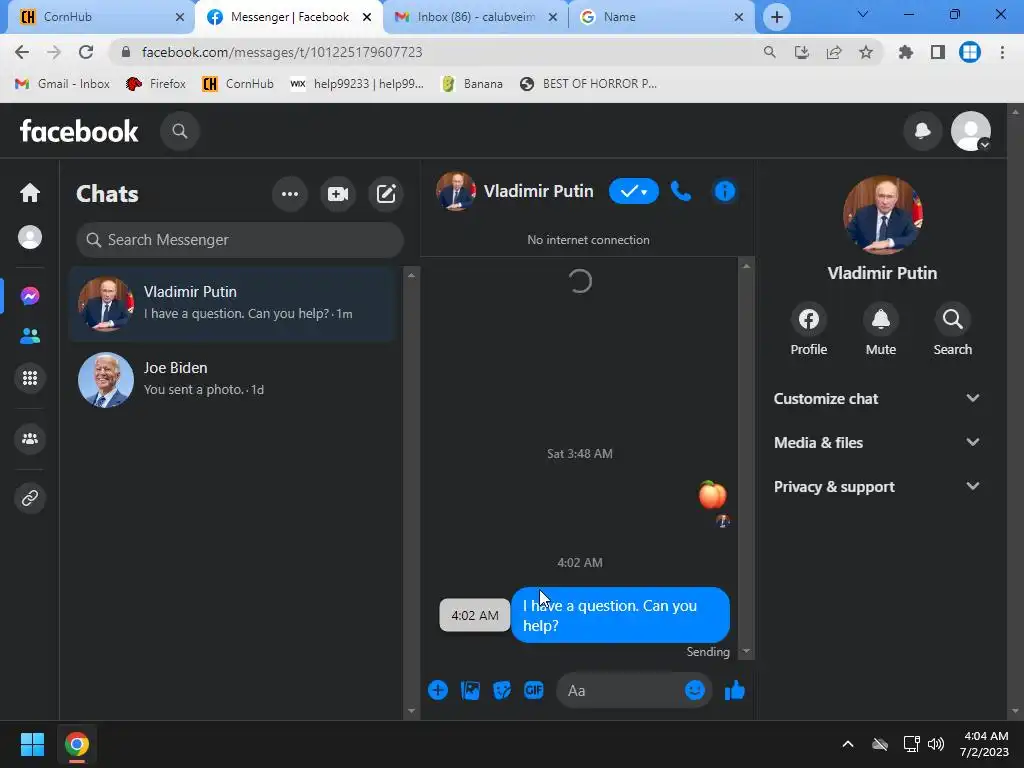Switch to the Name Google tab
The width and height of the screenshot is (1024, 768).
pyautogui.click(x=661, y=17)
